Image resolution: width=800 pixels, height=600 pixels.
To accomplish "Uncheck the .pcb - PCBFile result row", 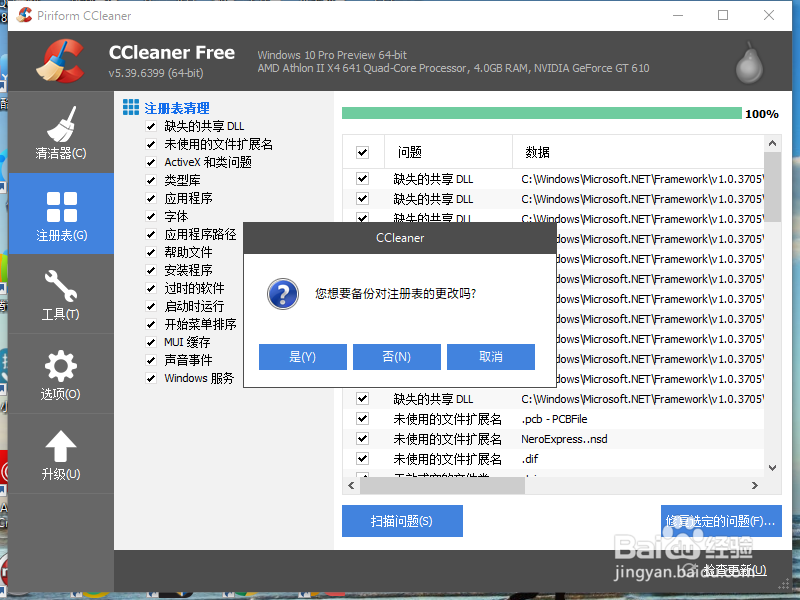I will (x=363, y=419).
